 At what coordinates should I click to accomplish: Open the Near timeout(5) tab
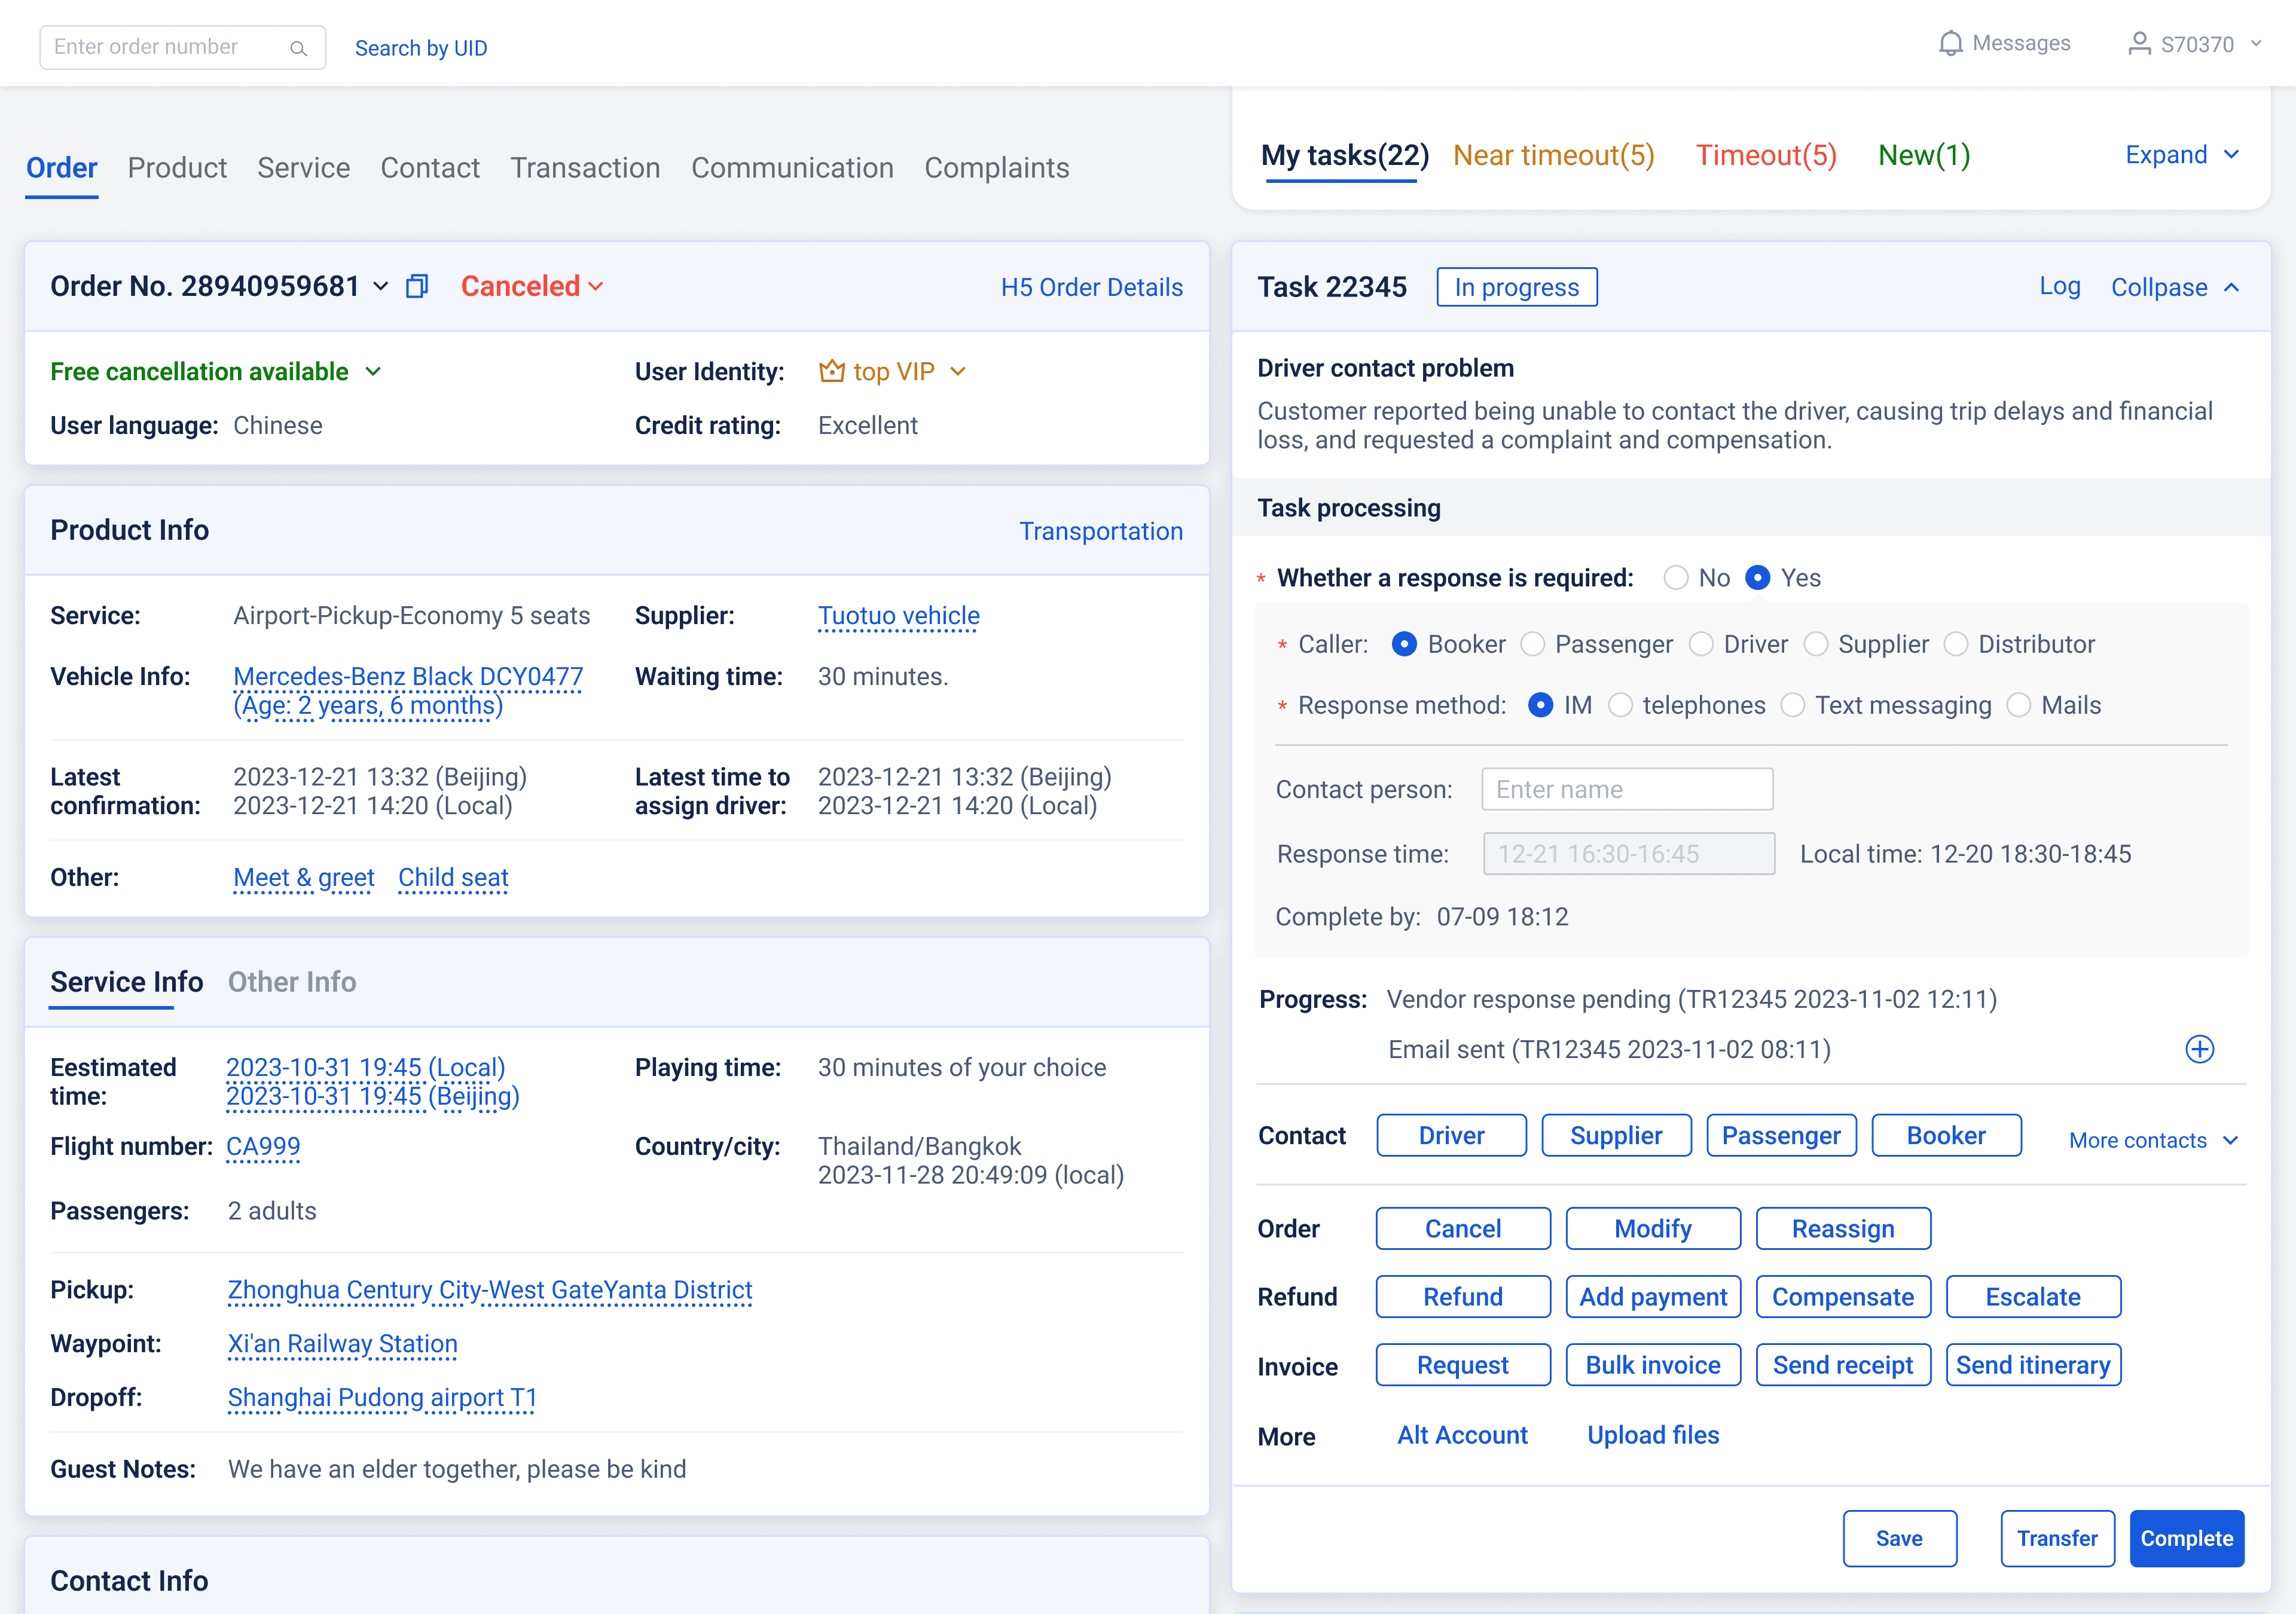1553,156
